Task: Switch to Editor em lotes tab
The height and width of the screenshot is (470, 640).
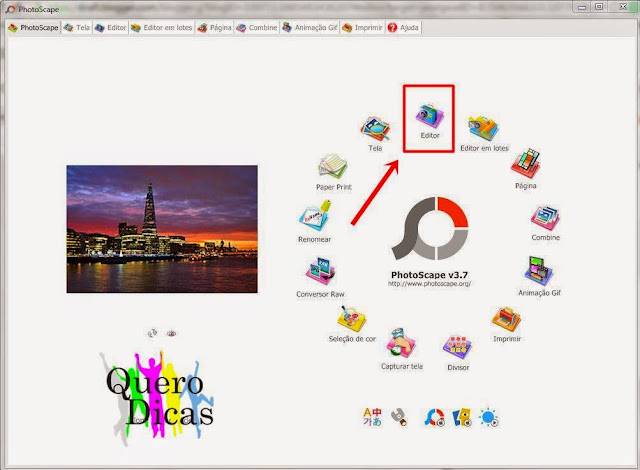Action: pos(162,28)
